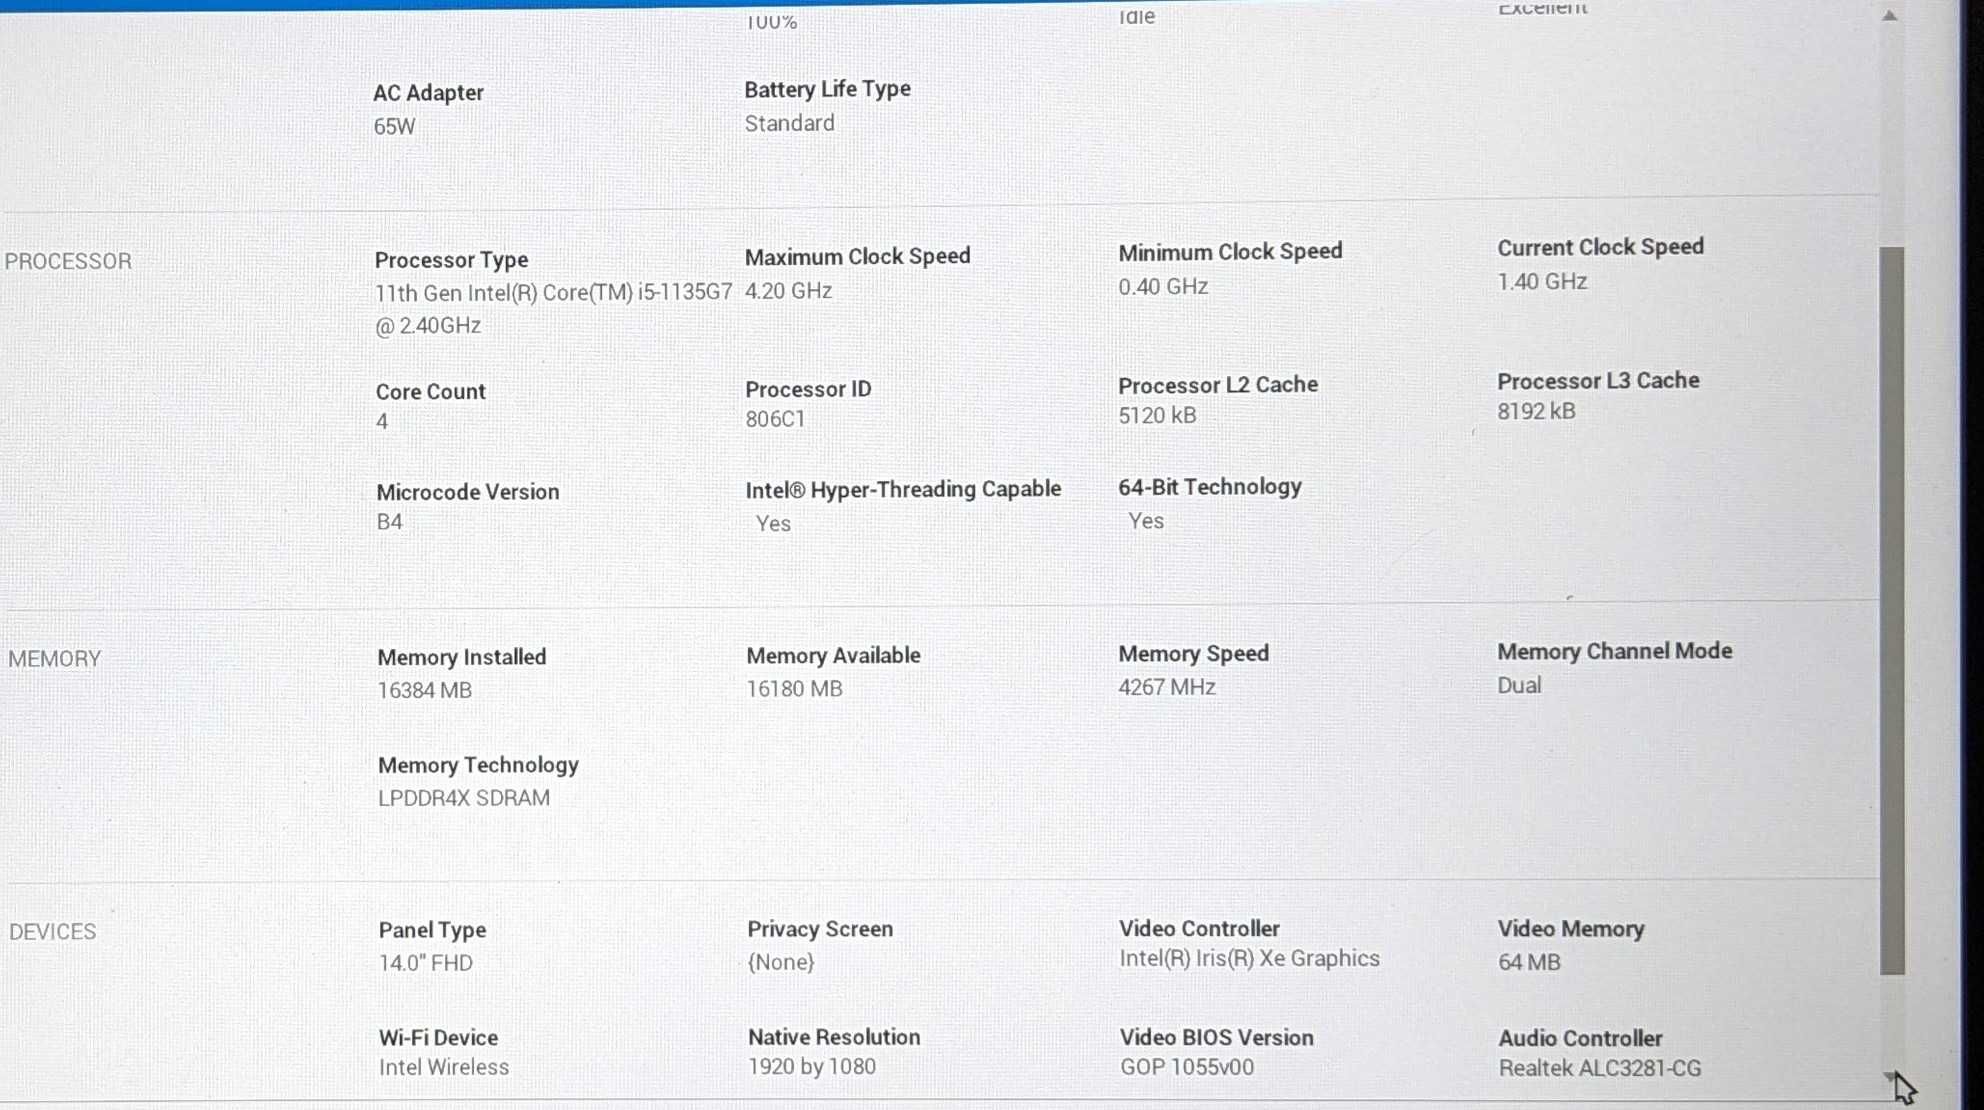Click the vertical scrollbar thumb
The height and width of the screenshot is (1110, 1984).
click(x=1892, y=610)
